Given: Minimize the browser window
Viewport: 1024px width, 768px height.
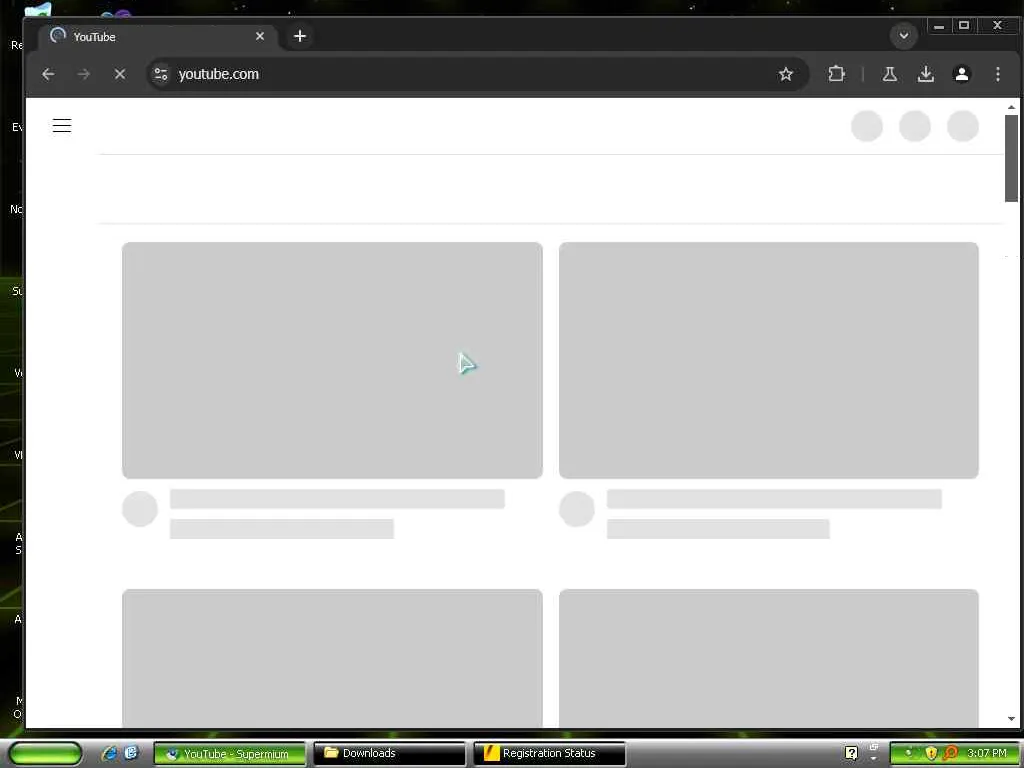Looking at the screenshot, I should click(x=939, y=26).
